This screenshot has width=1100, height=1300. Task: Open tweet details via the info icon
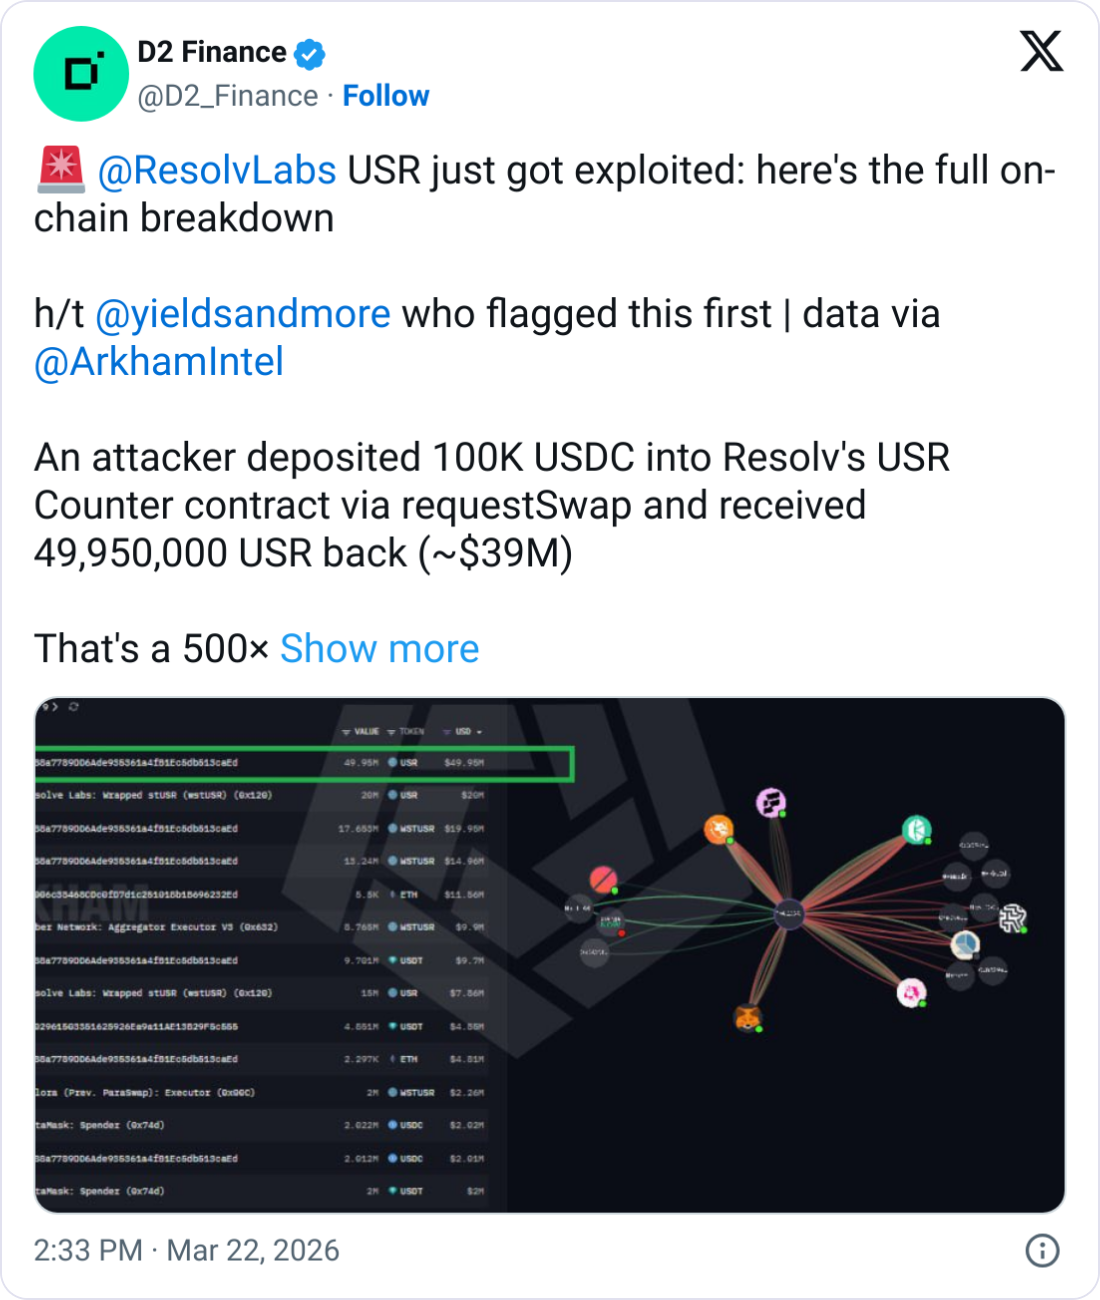coord(1040,1251)
